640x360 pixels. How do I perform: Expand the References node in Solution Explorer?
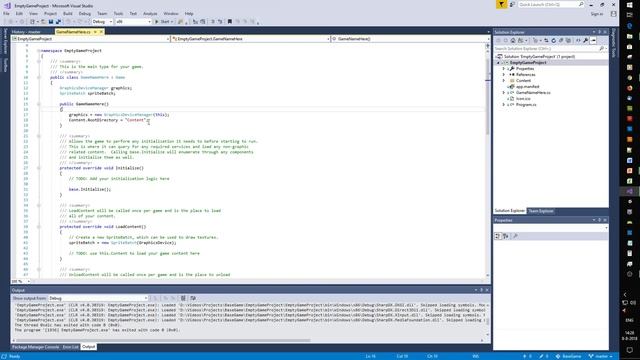(504, 75)
